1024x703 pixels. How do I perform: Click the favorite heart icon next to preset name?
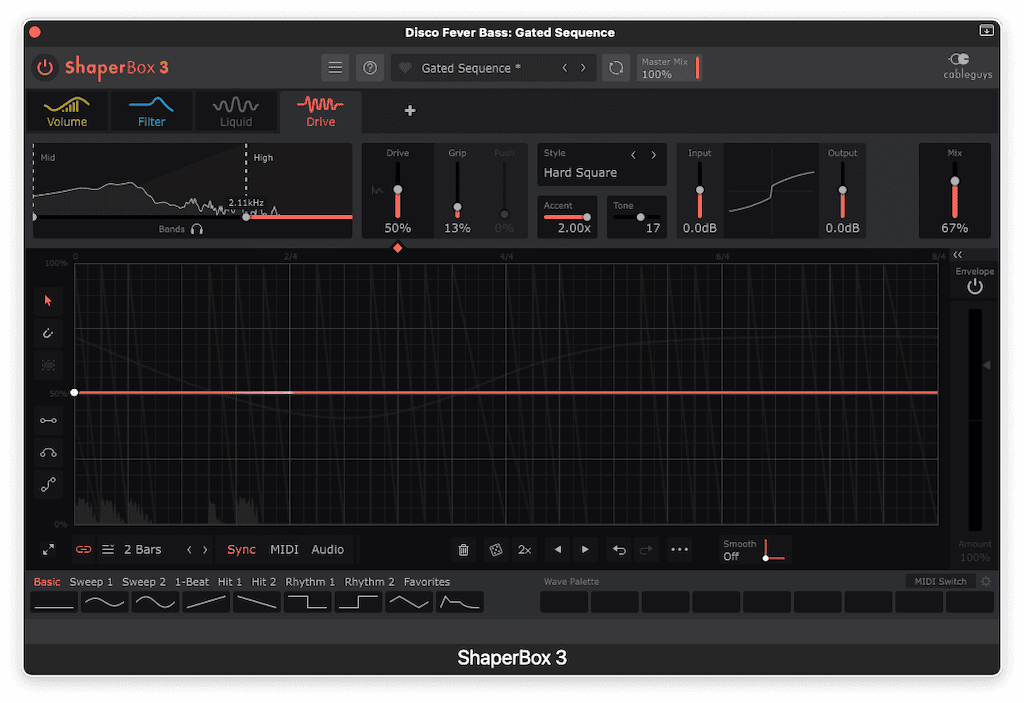point(406,67)
